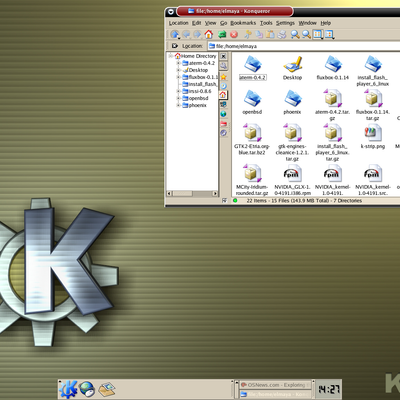The image size is (400, 400).
Task: Paste clipboard contents via toolbar icon
Action: (x=270, y=34)
